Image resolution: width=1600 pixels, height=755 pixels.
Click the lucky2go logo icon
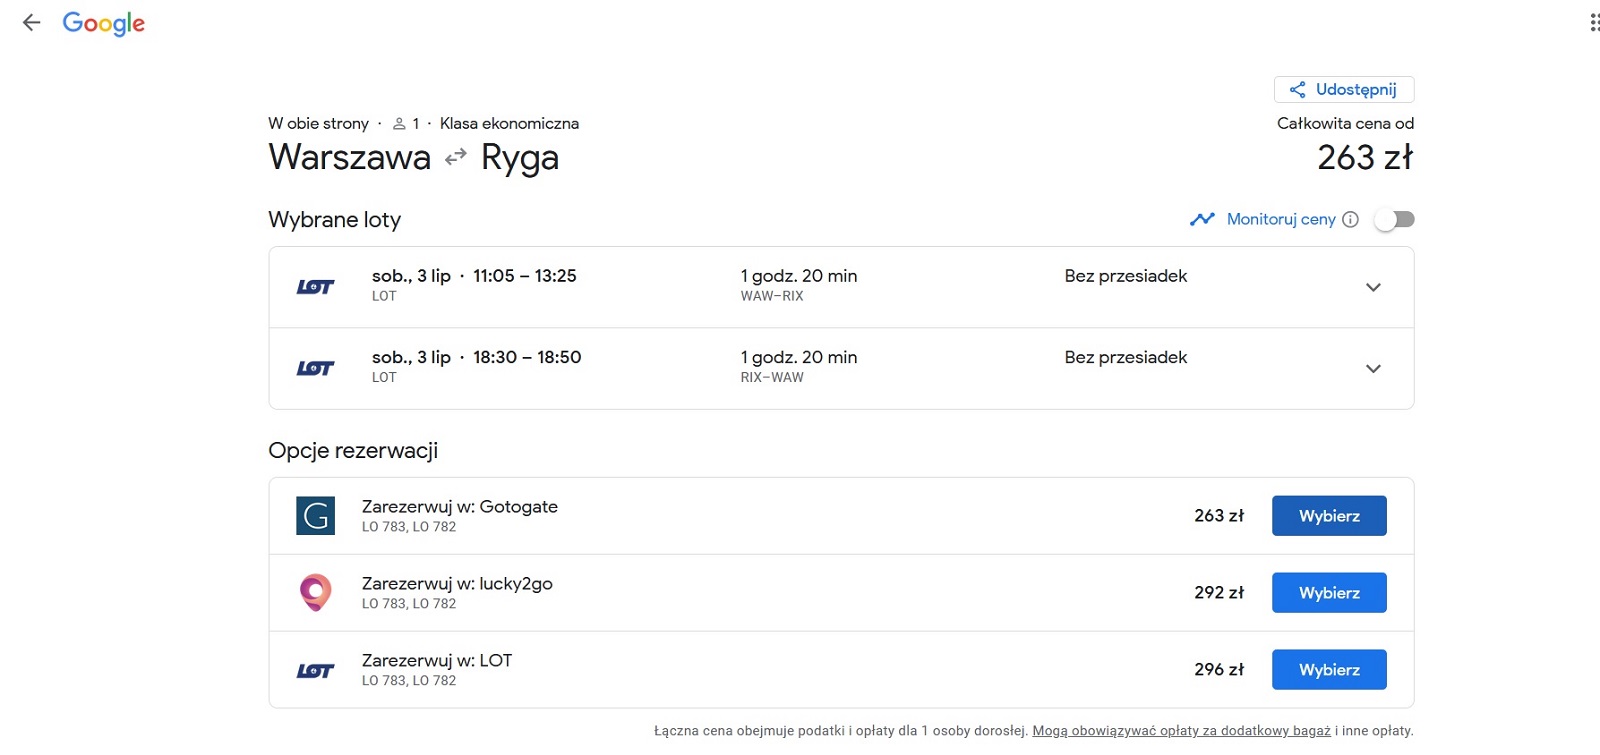pyautogui.click(x=315, y=592)
